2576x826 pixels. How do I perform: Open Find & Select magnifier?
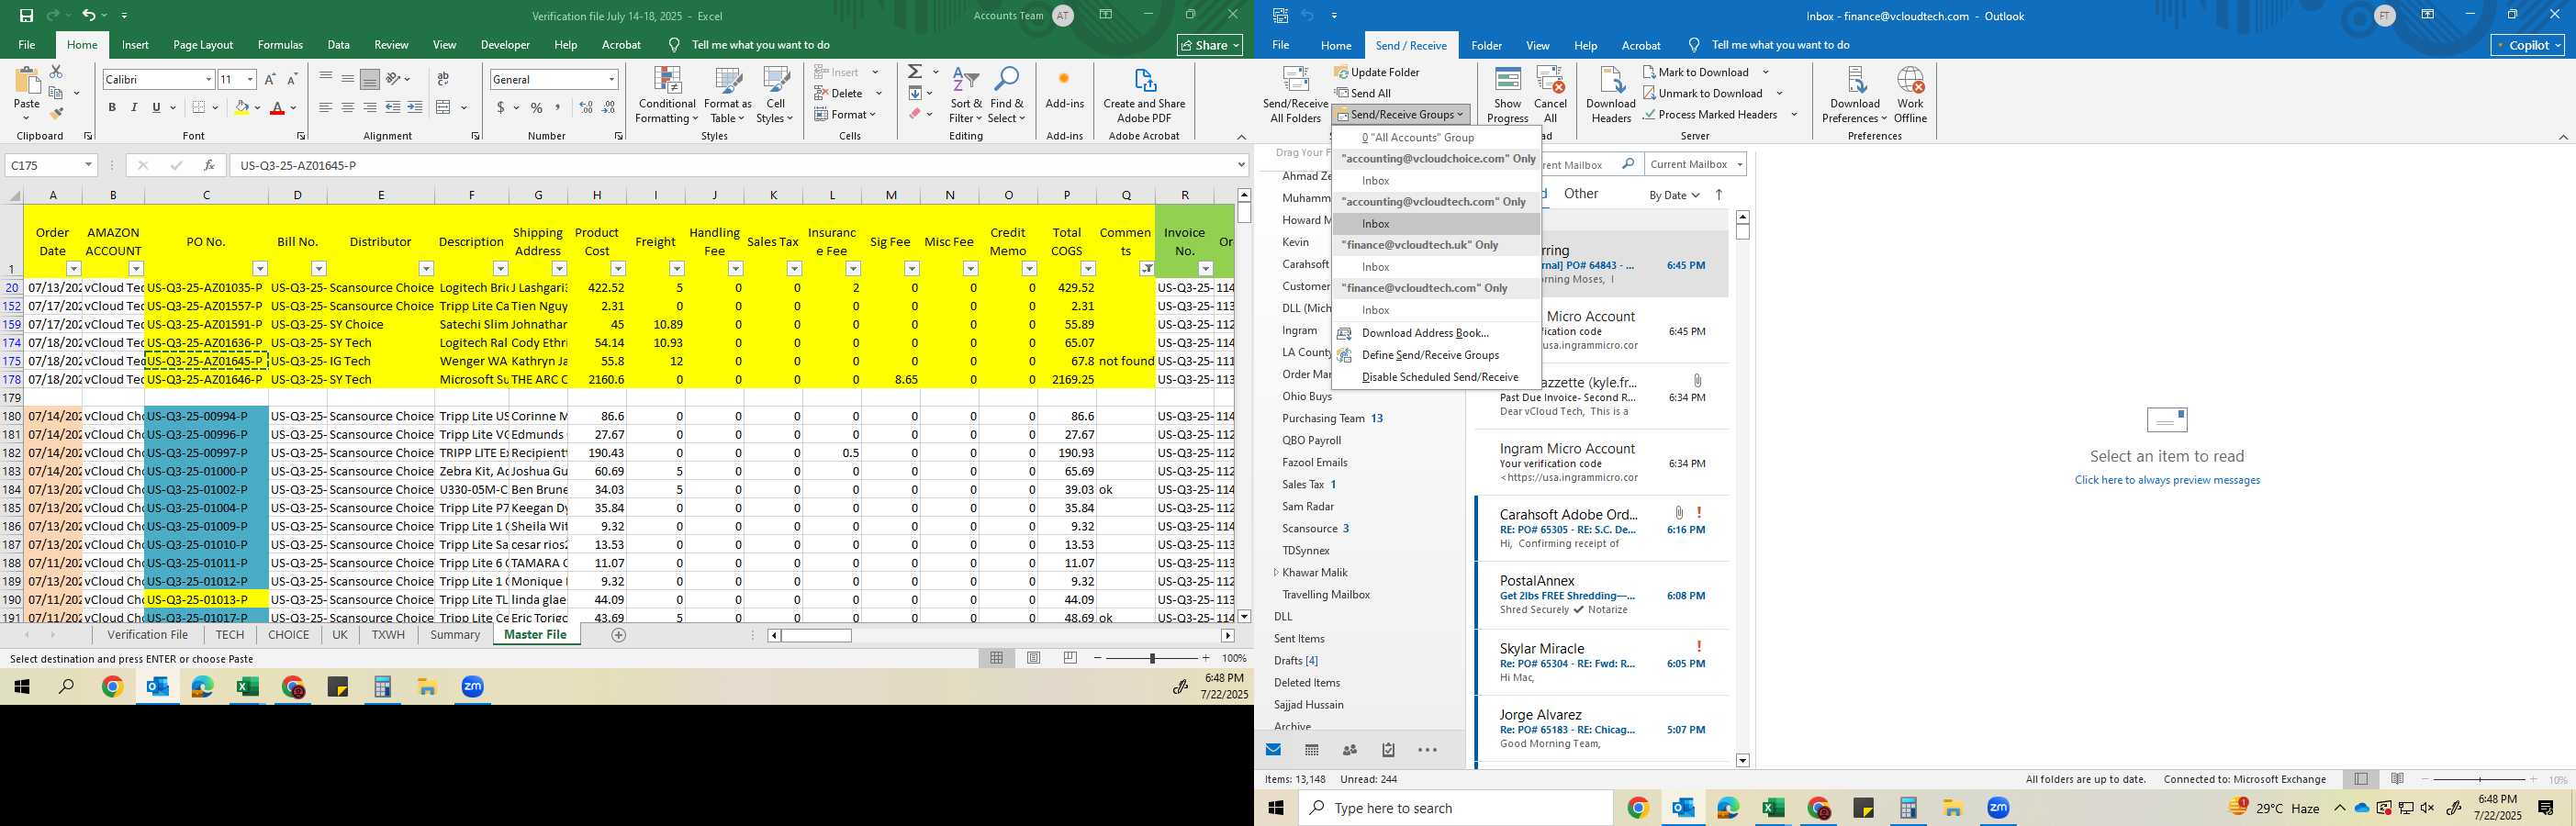(1007, 95)
